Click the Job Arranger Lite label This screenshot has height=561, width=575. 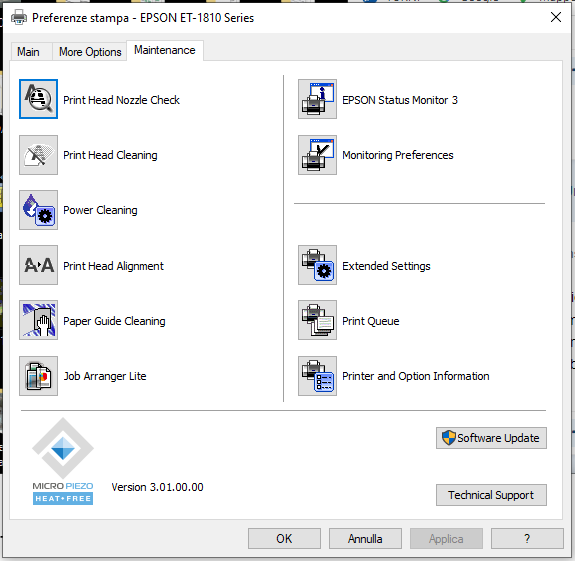point(105,376)
